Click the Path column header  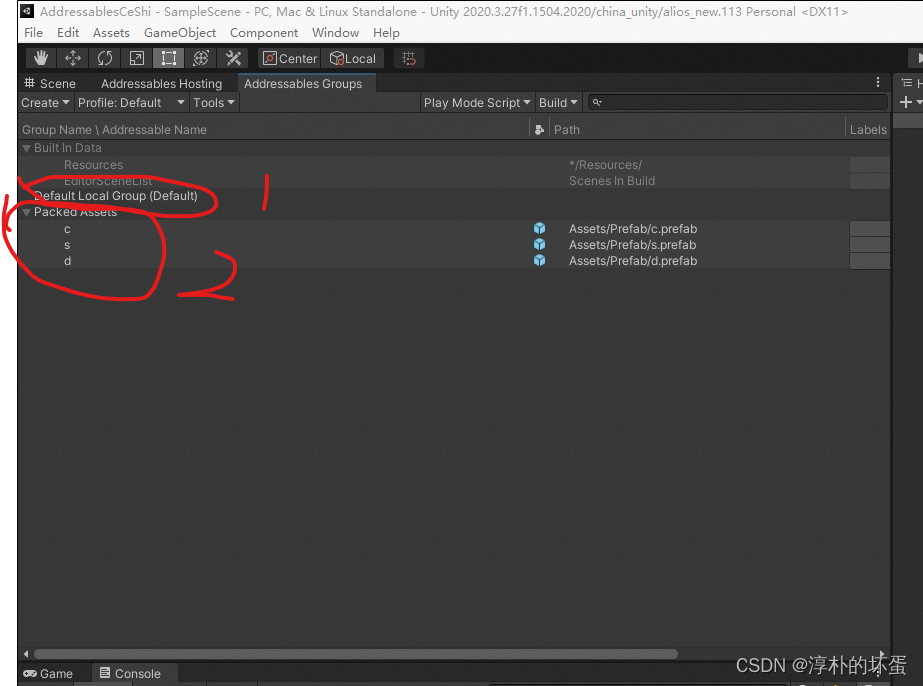click(x=566, y=130)
